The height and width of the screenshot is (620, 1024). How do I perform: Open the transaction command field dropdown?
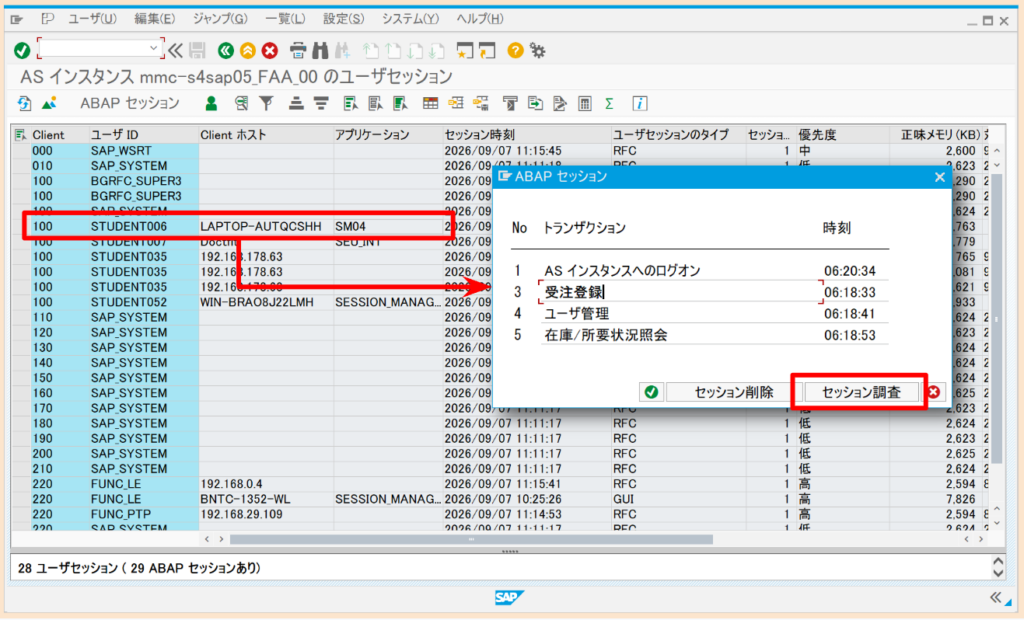pyautogui.click(x=153, y=48)
